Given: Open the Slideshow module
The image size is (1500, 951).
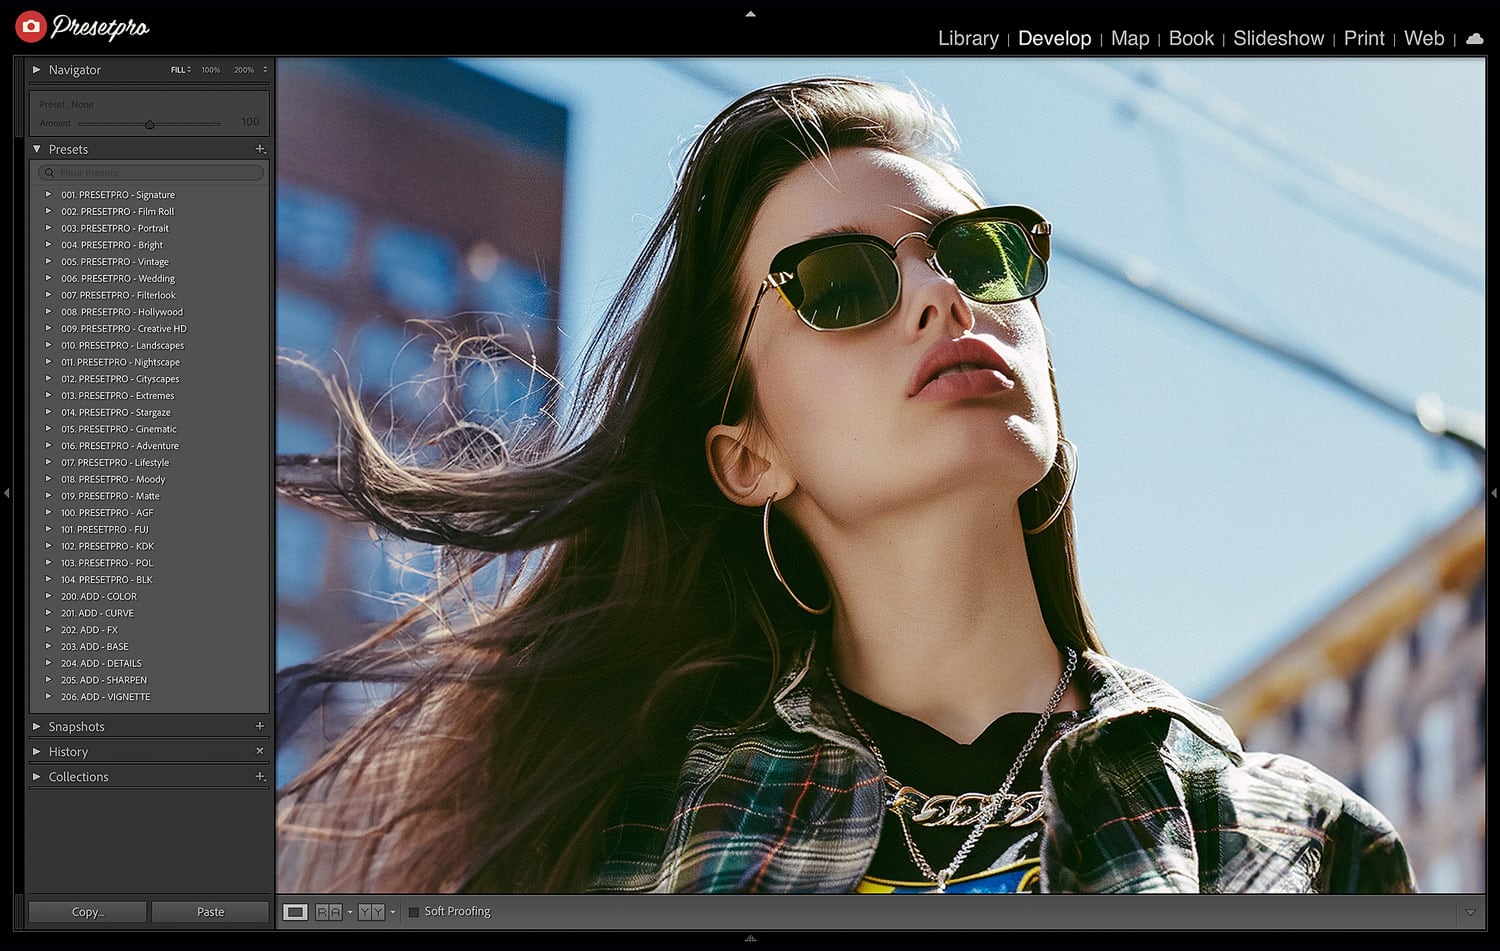Looking at the screenshot, I should [x=1278, y=38].
